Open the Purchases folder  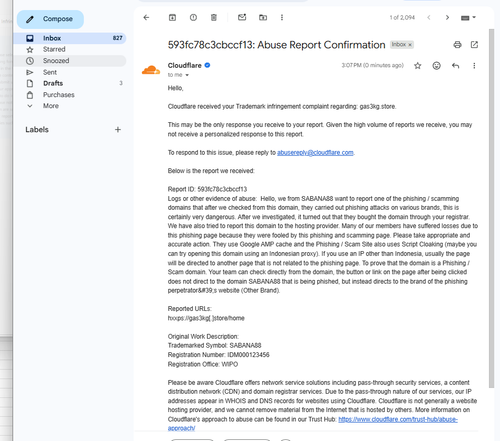[x=70, y=95]
